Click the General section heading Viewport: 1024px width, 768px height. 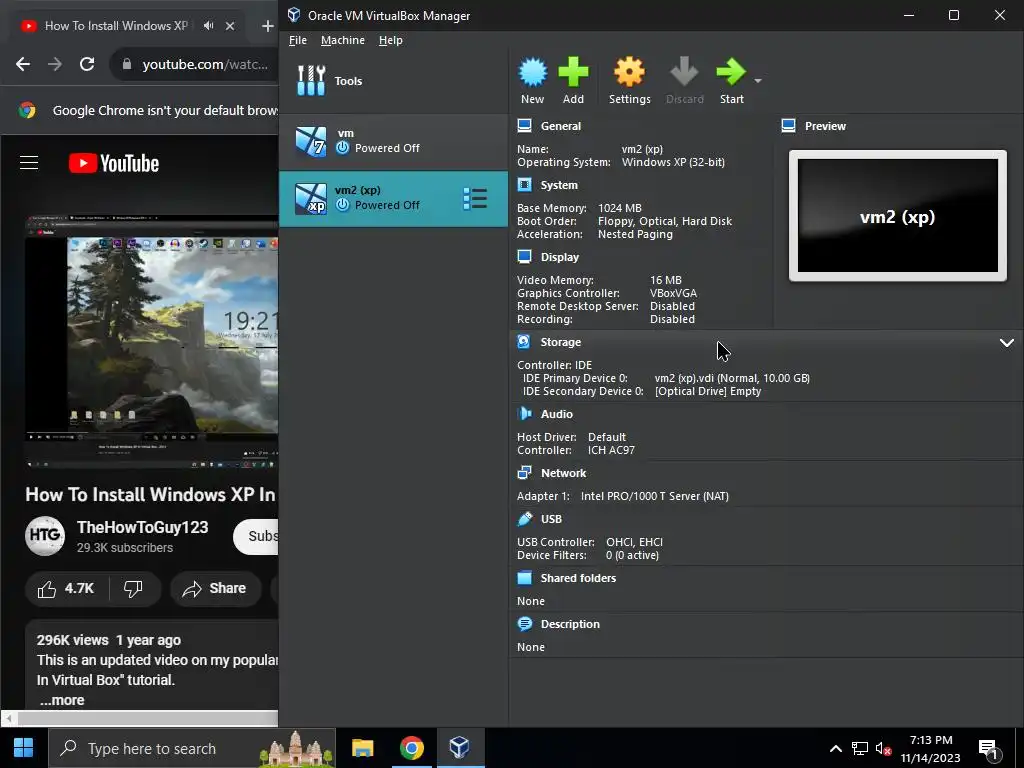tap(560, 126)
